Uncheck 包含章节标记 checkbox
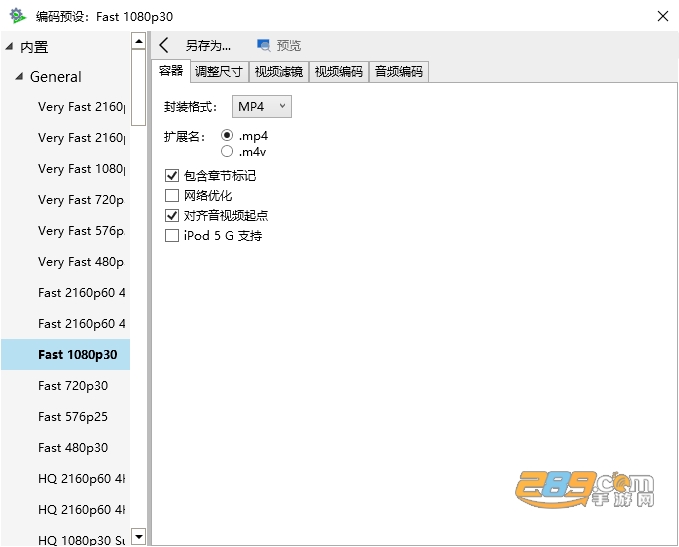The width and height of the screenshot is (679, 547). click(x=172, y=175)
